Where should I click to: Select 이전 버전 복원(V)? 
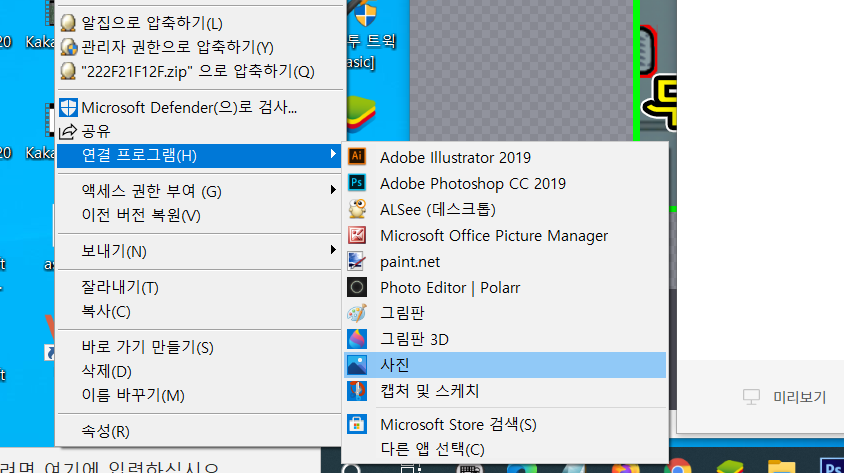tap(200, 215)
